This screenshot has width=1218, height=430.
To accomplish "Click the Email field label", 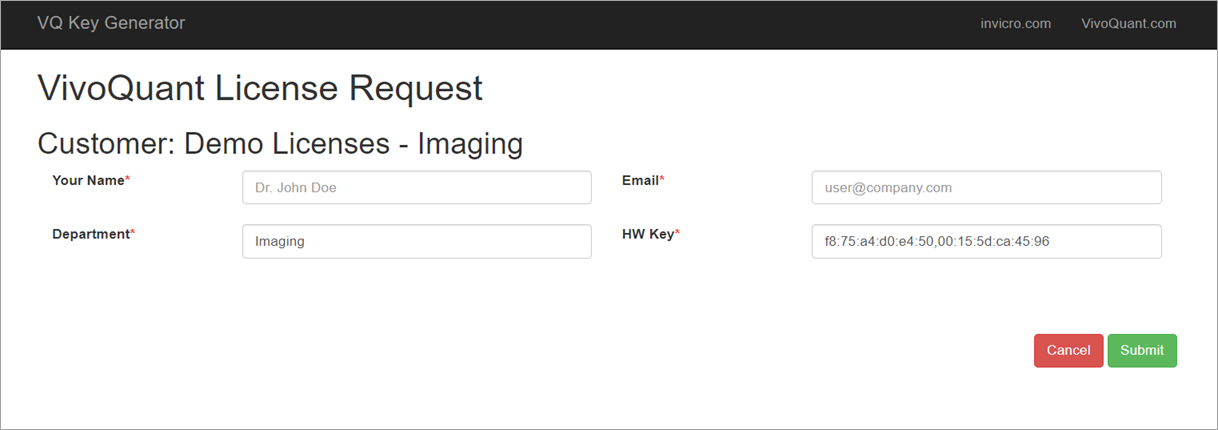I will (640, 181).
